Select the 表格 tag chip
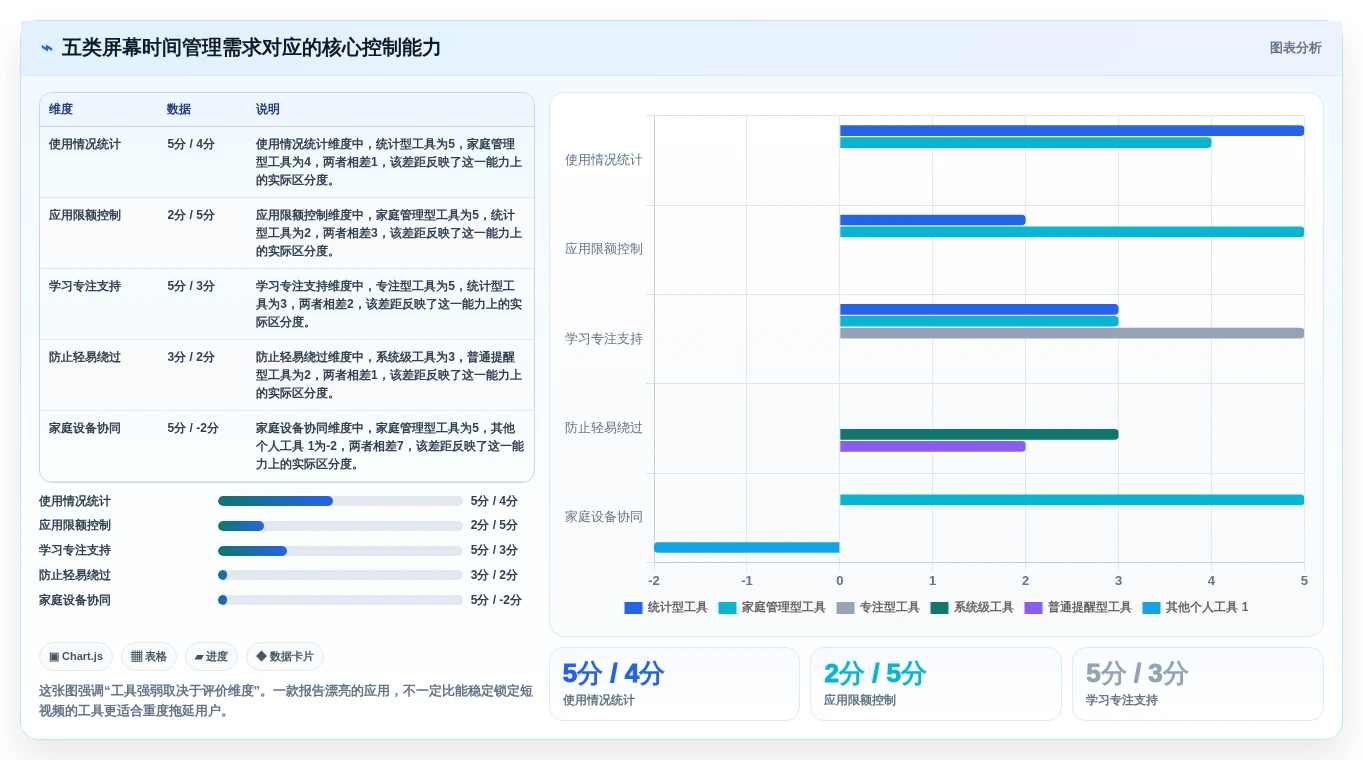 [x=149, y=657]
